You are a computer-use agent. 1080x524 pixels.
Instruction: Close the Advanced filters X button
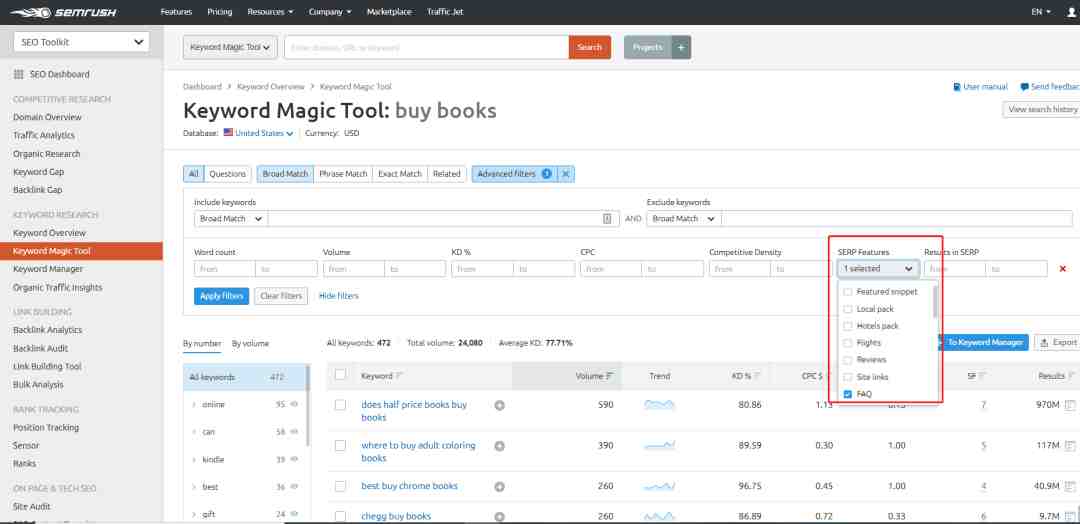[x=565, y=174]
